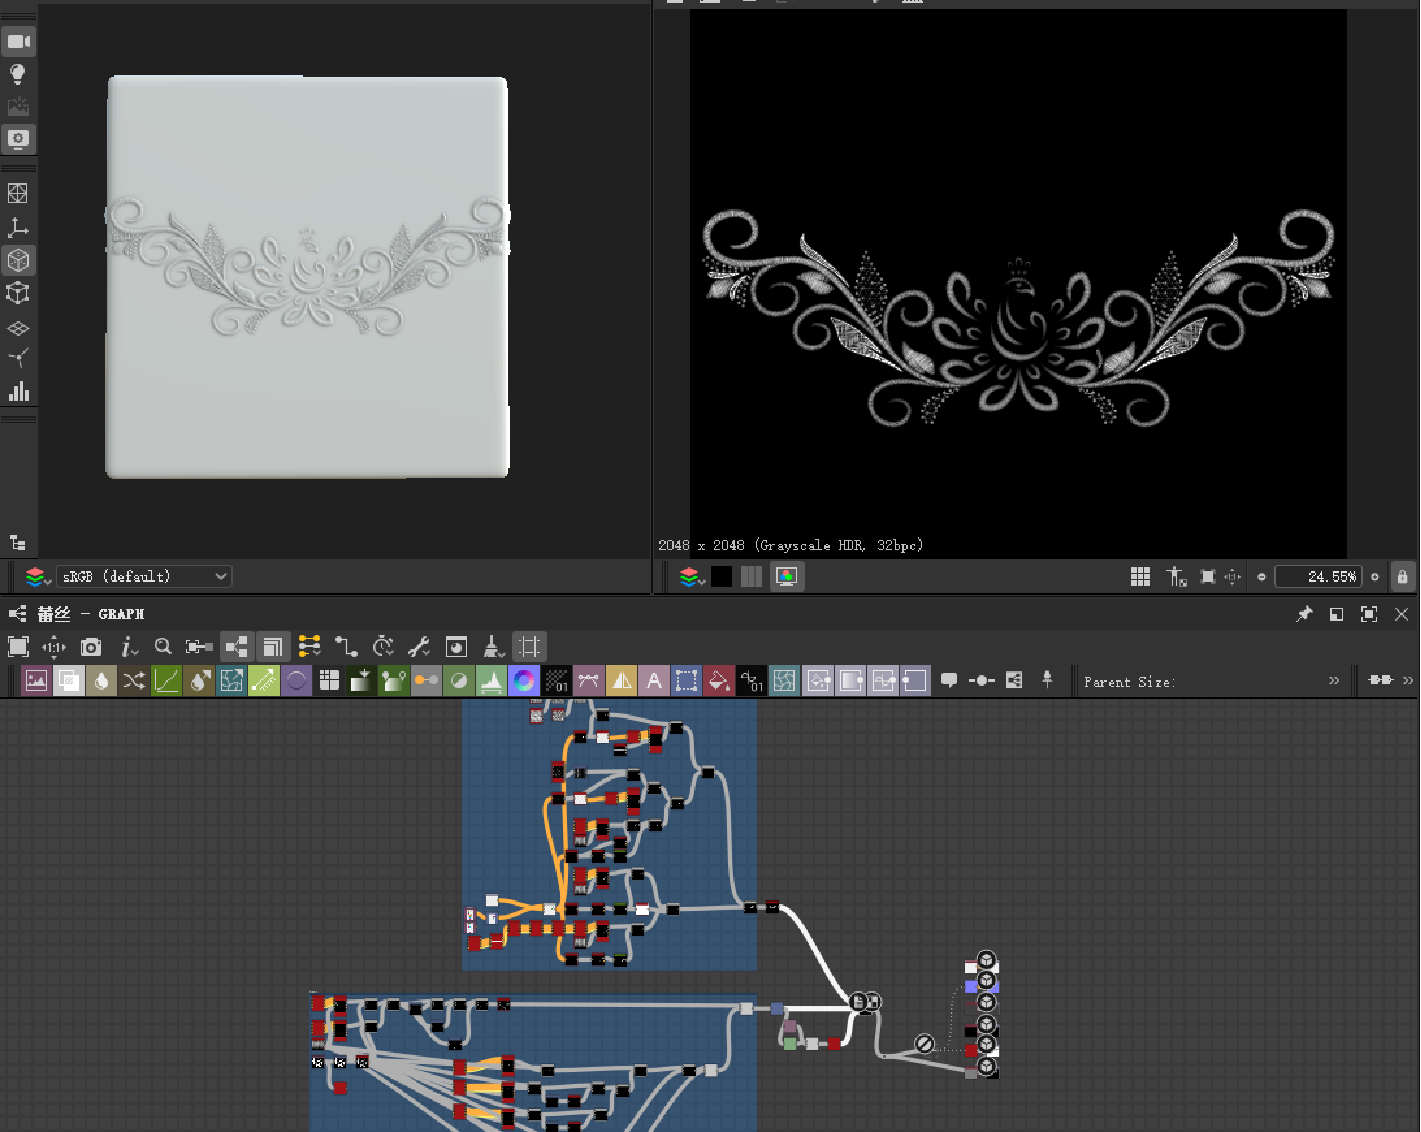Add a Text node with the A icon
This screenshot has height=1132, width=1421.
(x=654, y=681)
